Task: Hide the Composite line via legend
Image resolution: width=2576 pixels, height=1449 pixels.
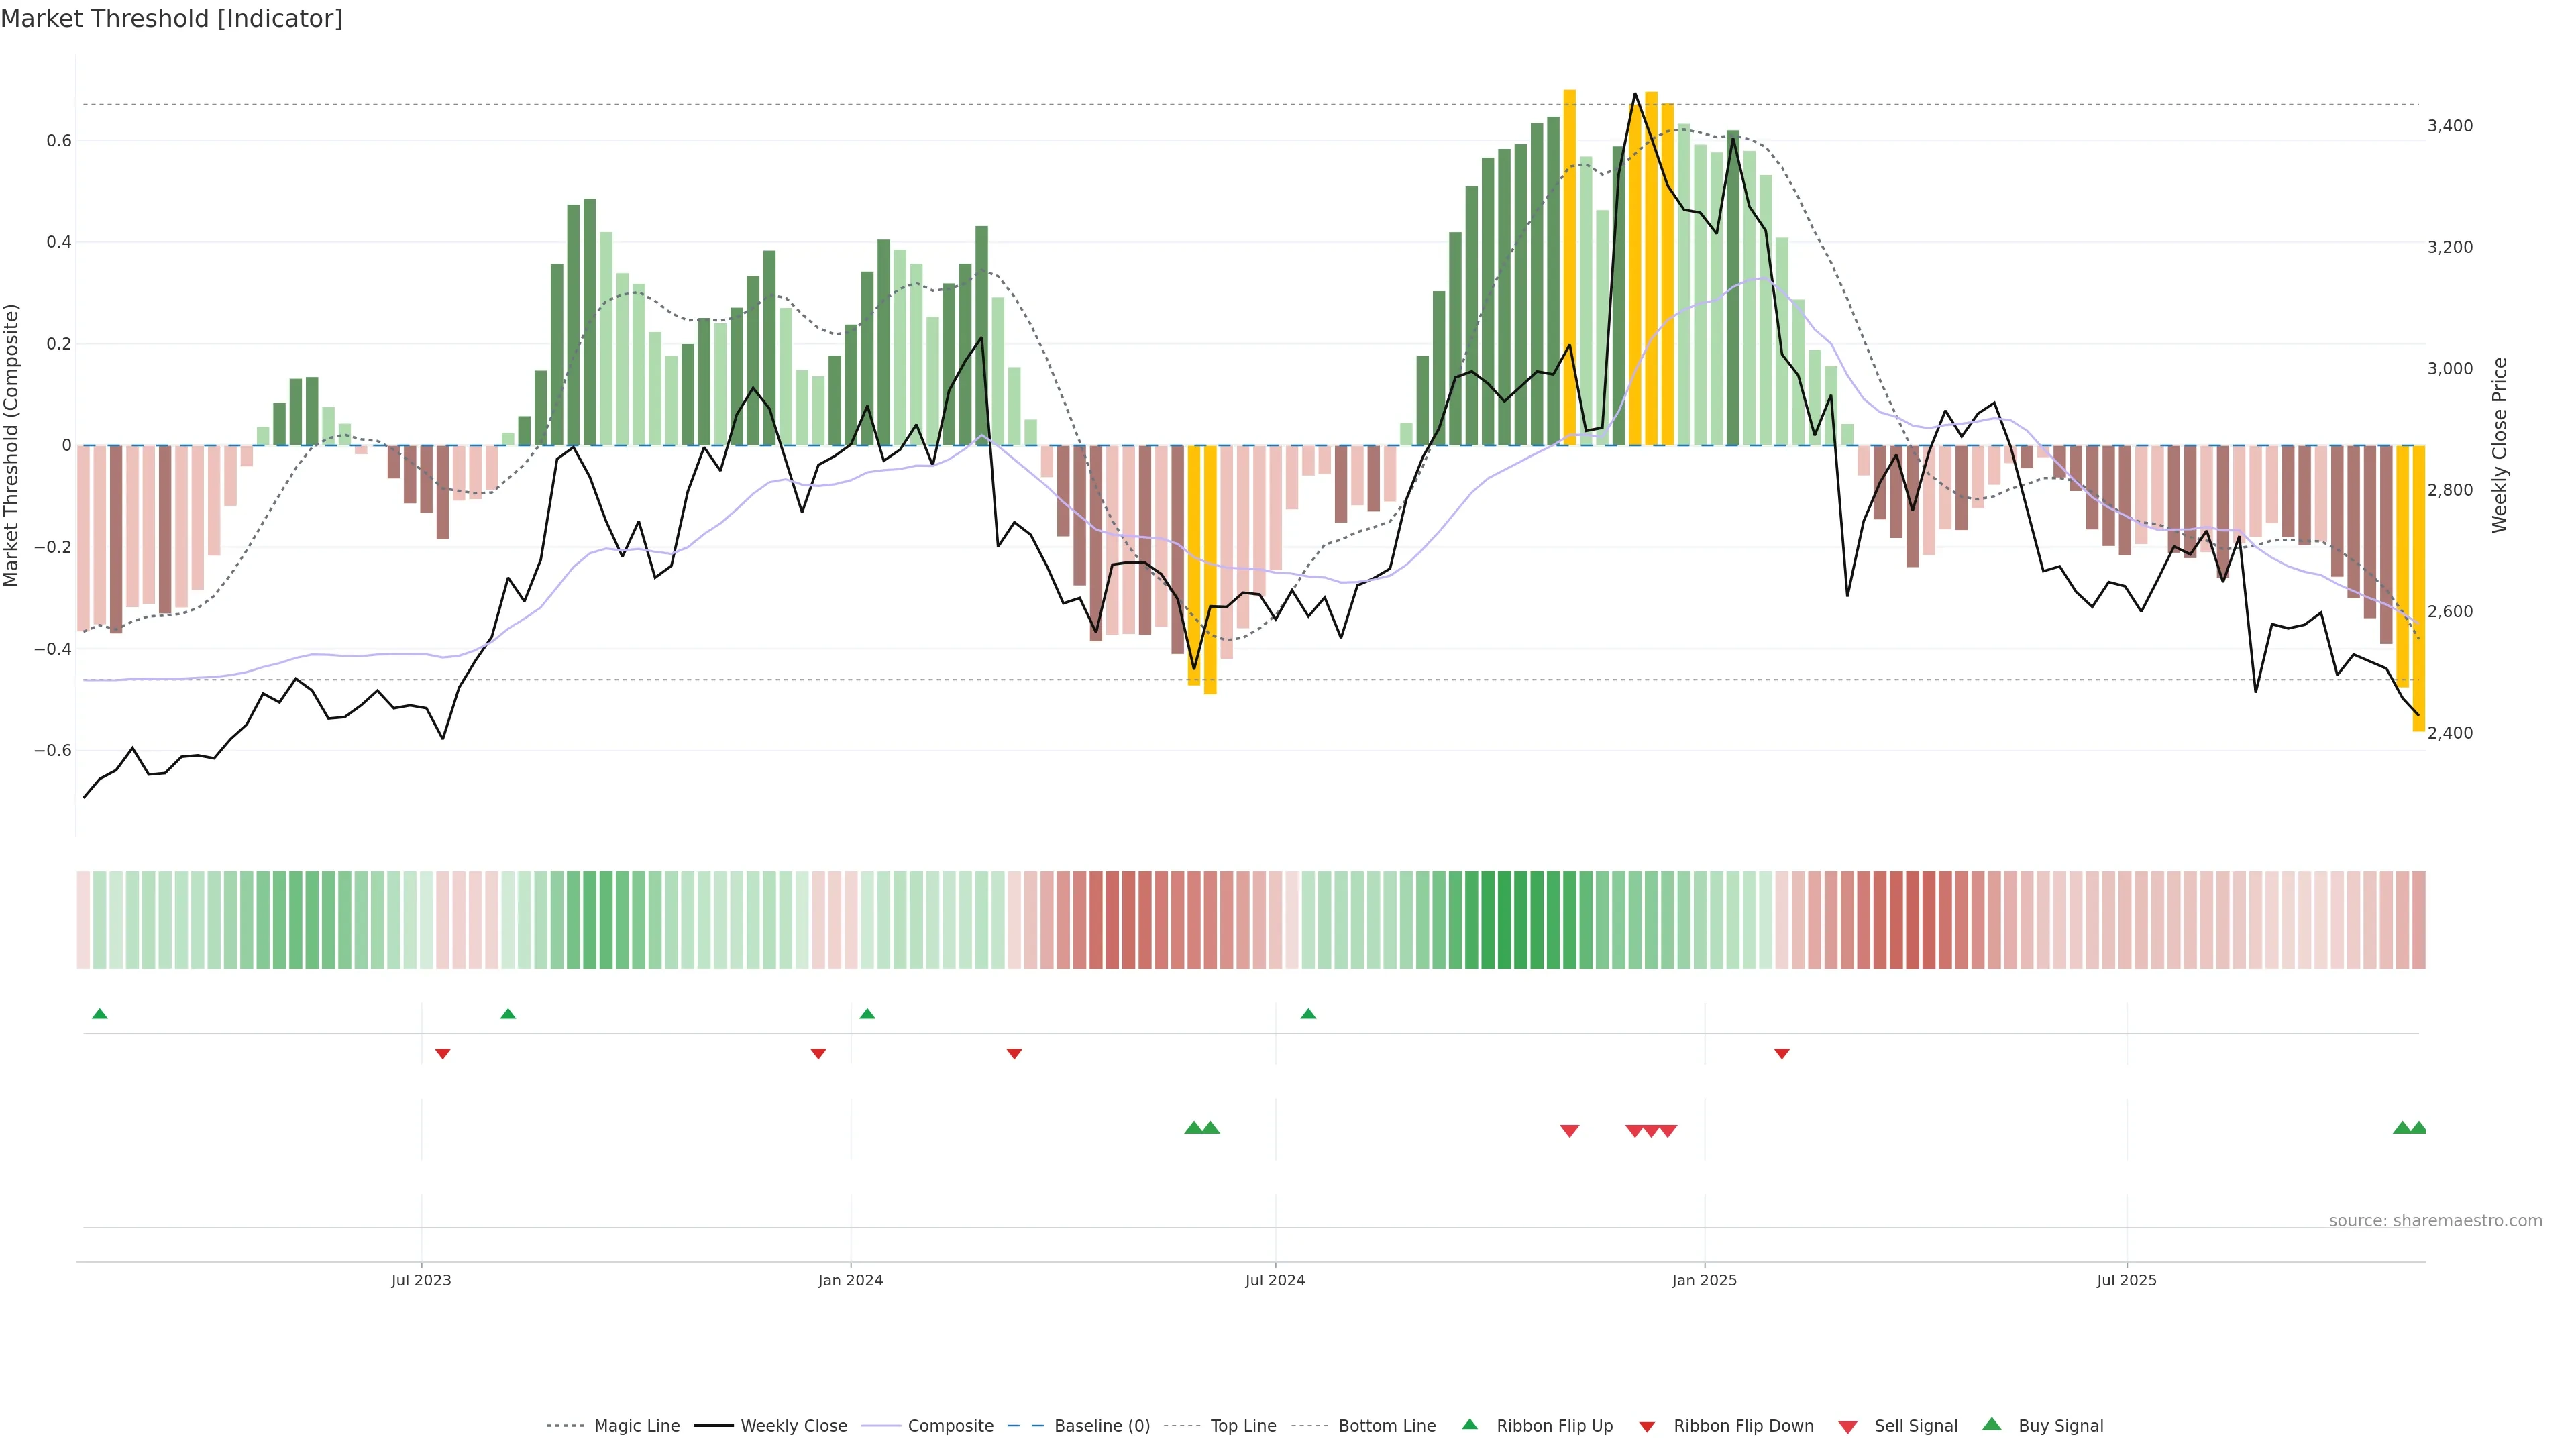Action: coord(950,1426)
